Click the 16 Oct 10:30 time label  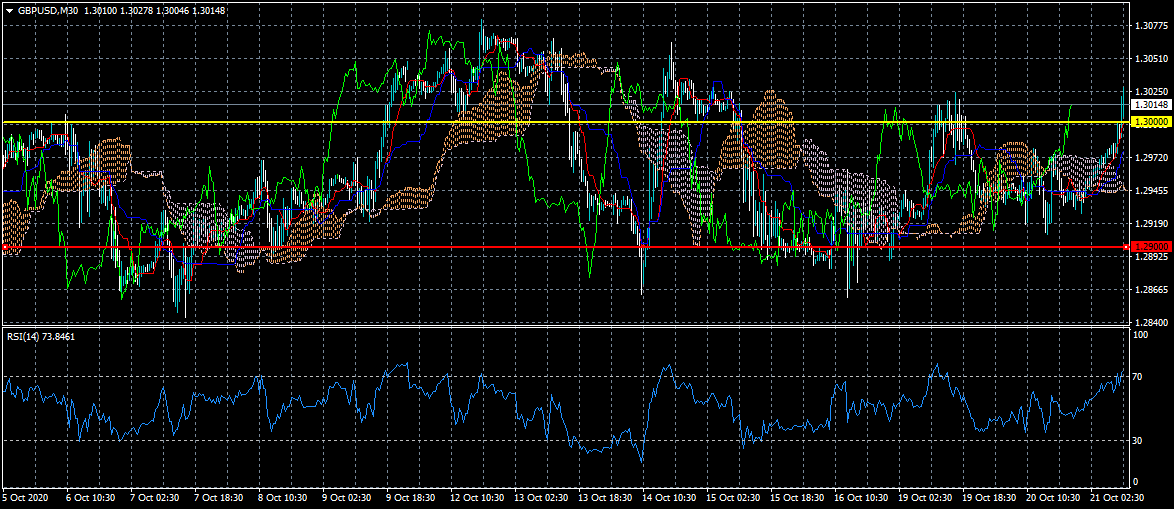863,498
